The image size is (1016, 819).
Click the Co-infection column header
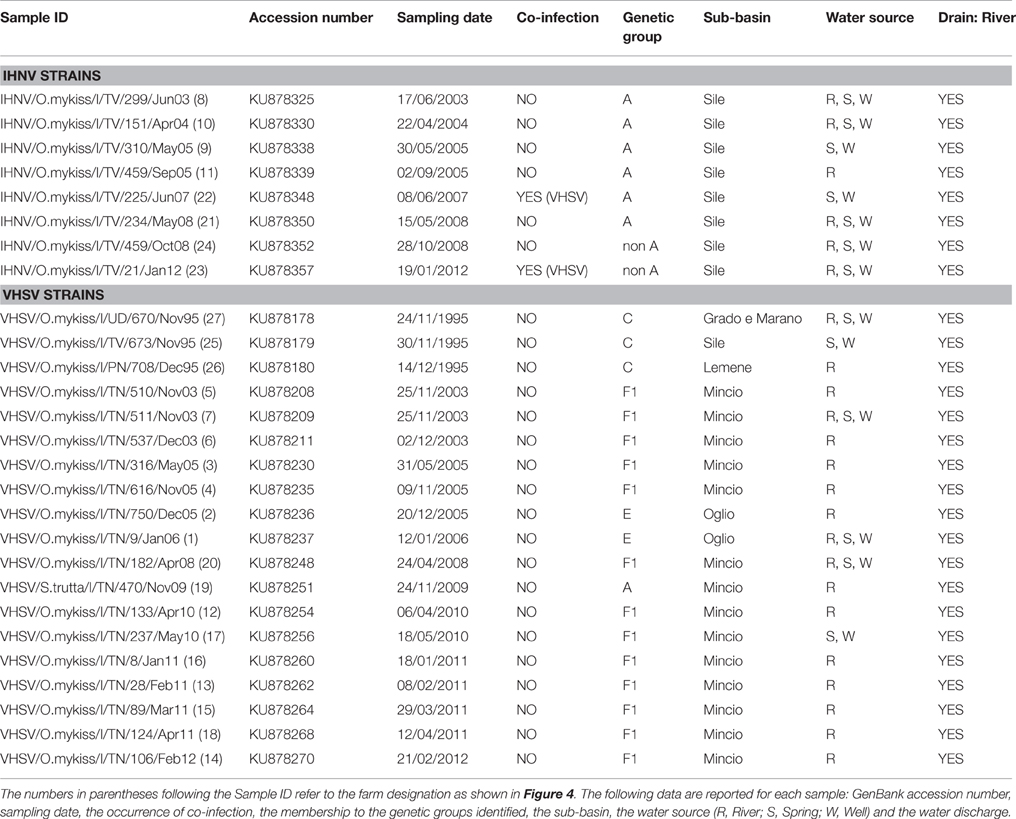point(557,18)
